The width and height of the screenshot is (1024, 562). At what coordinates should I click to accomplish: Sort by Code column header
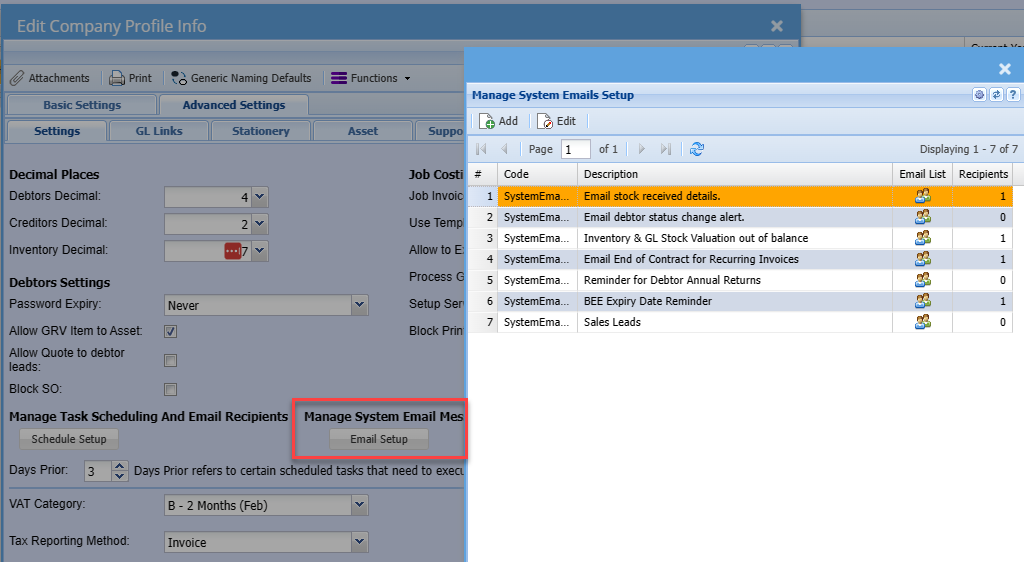pos(537,174)
